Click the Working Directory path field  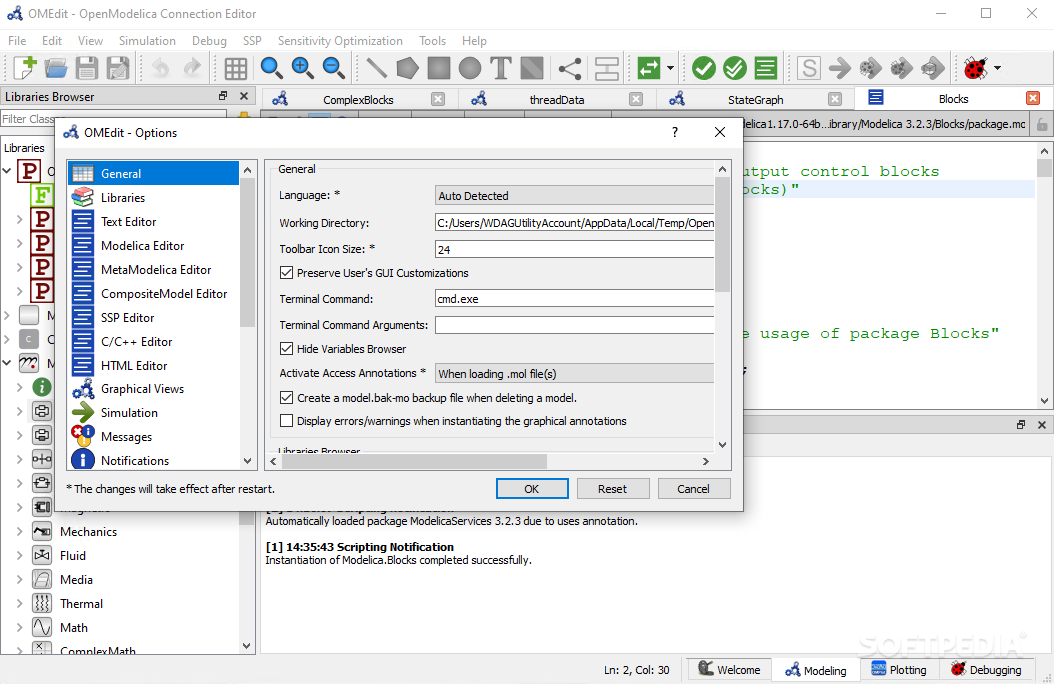(574, 223)
